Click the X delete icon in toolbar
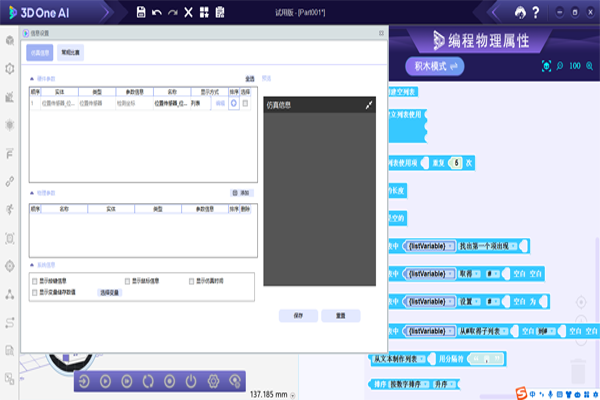Image resolution: width=600 pixels, height=400 pixels. click(188, 12)
